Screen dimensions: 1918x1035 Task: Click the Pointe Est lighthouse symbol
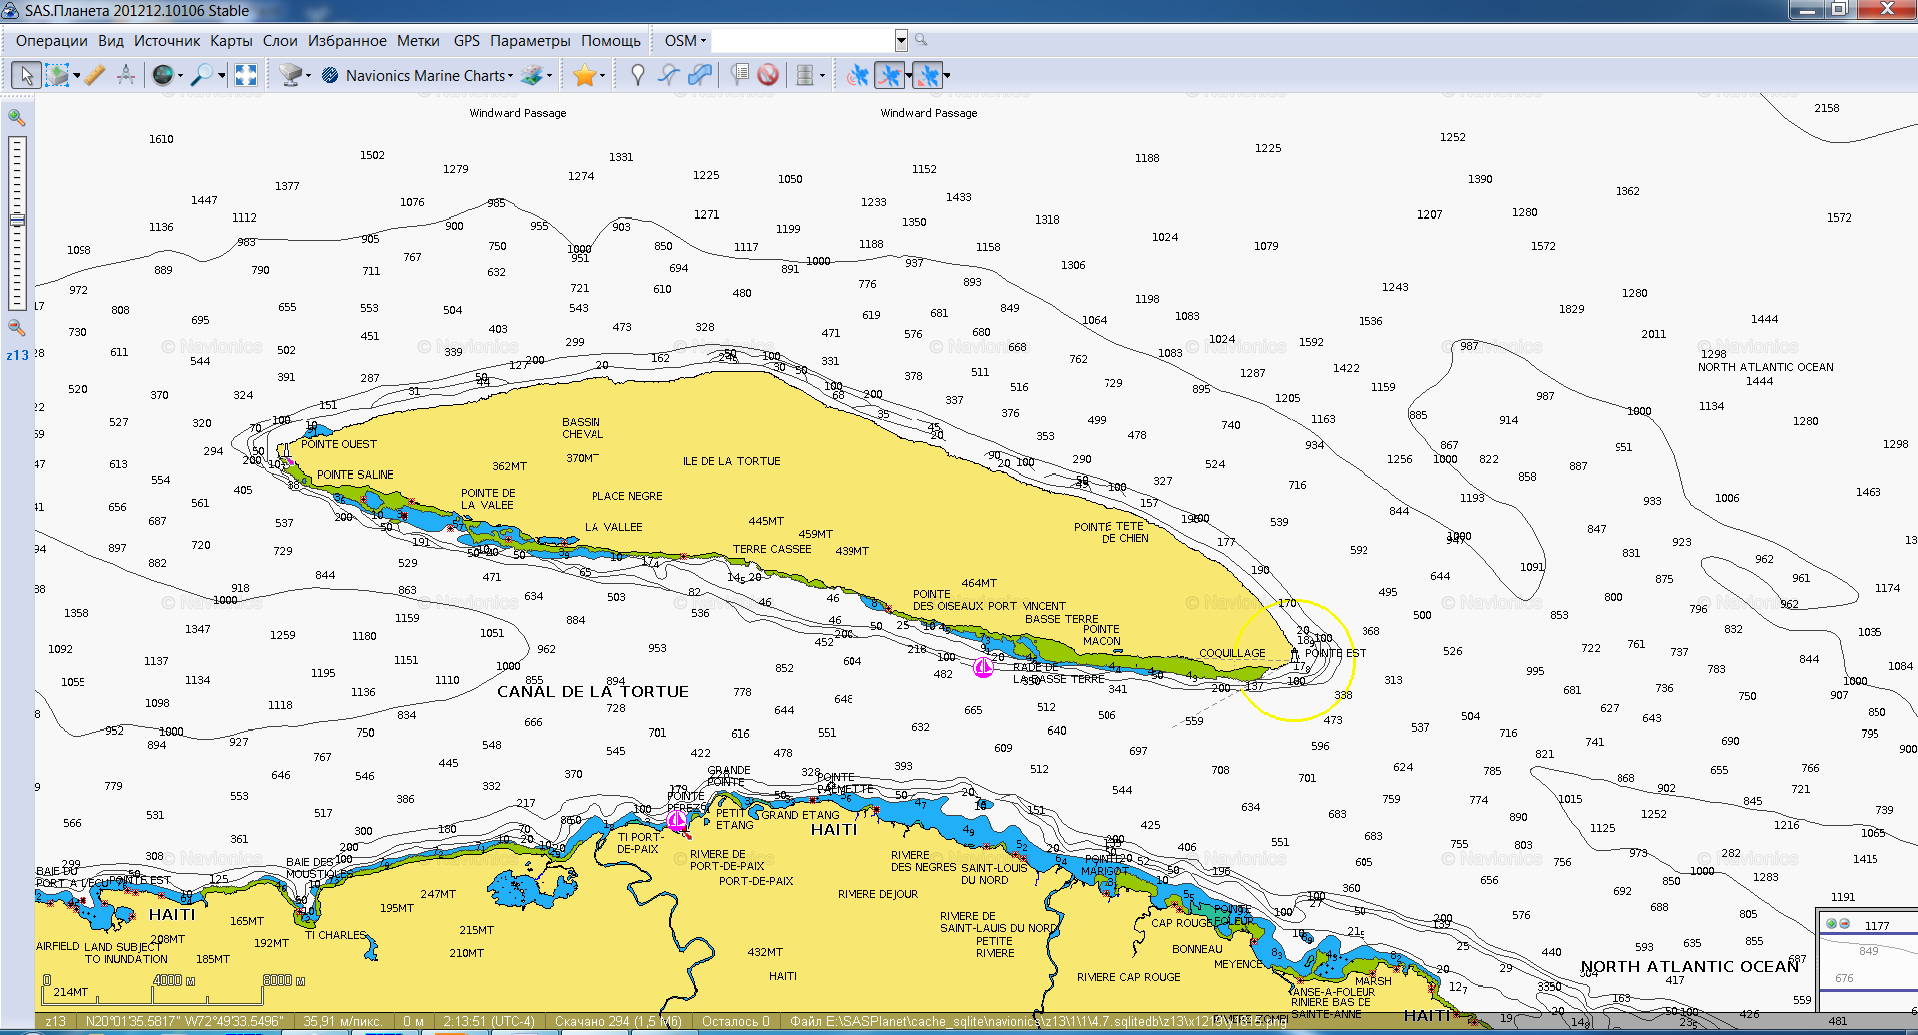coord(1295,654)
